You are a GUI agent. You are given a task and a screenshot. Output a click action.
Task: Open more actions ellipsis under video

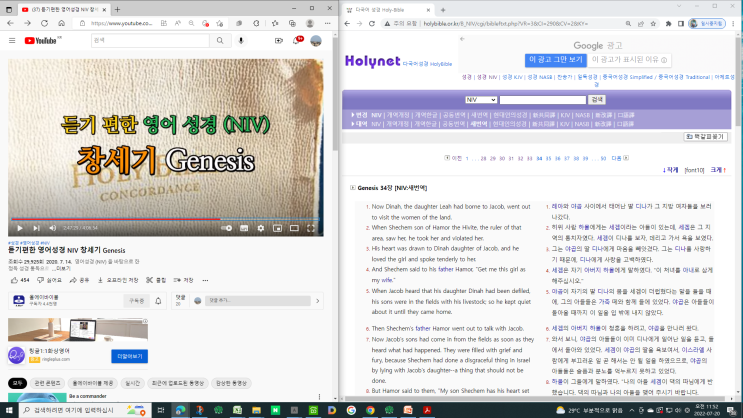[x=205, y=280]
